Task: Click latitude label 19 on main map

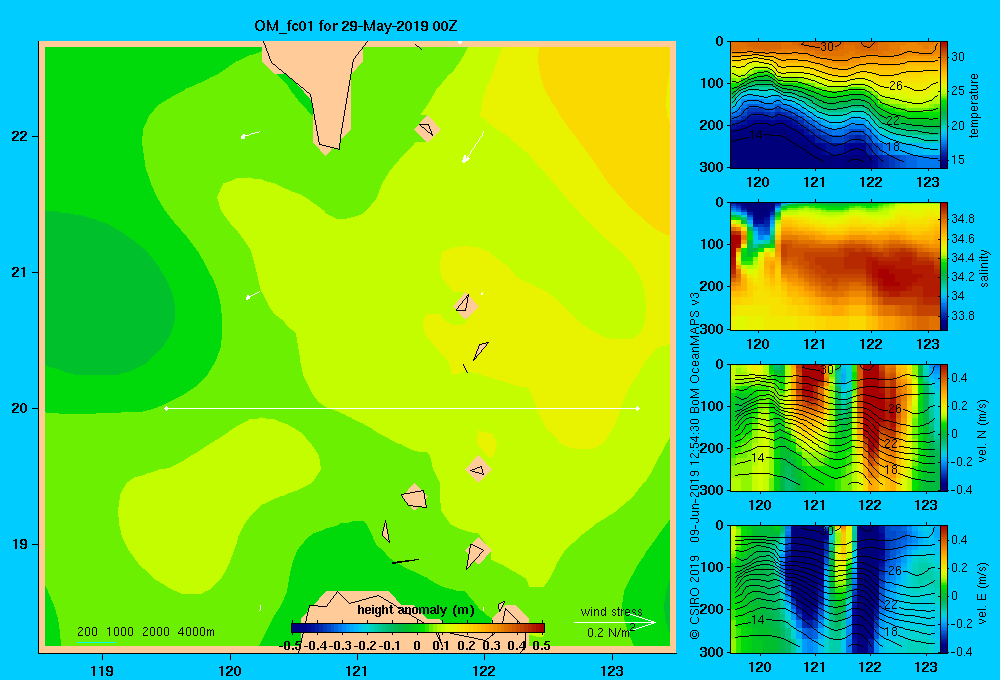Action: [x=19, y=544]
